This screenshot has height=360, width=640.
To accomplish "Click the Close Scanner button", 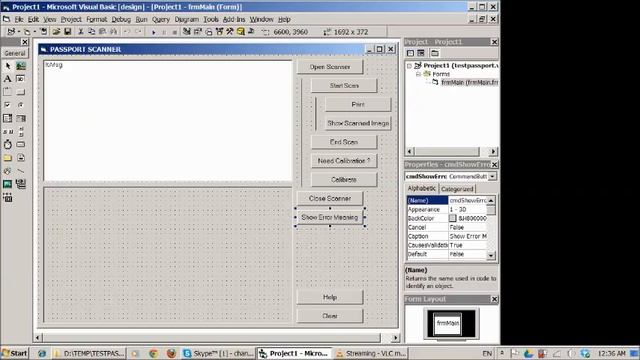I will 330,198.
